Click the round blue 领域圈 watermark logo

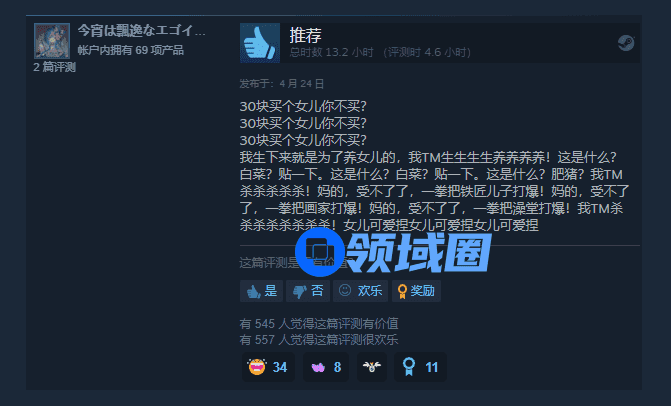point(320,252)
